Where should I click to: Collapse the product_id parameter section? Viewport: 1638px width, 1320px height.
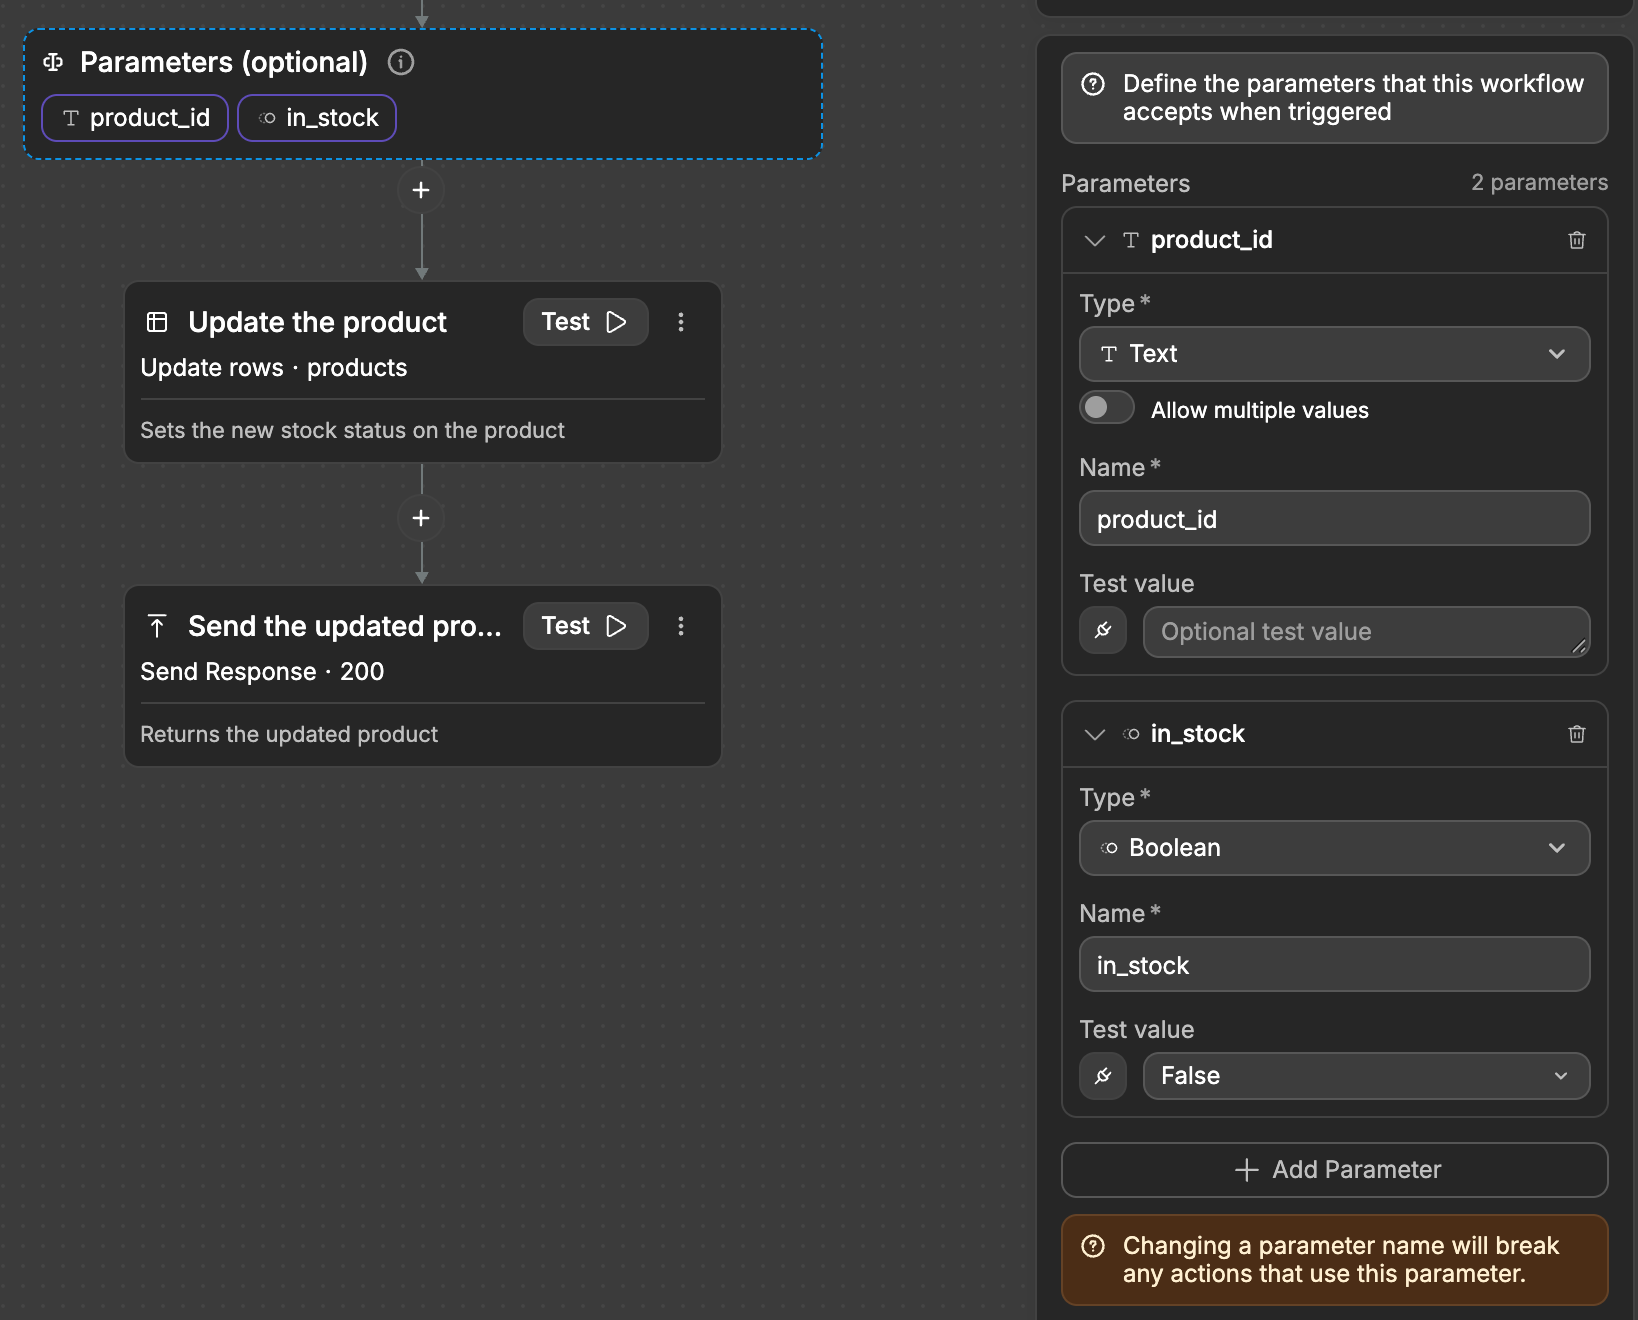tap(1095, 240)
